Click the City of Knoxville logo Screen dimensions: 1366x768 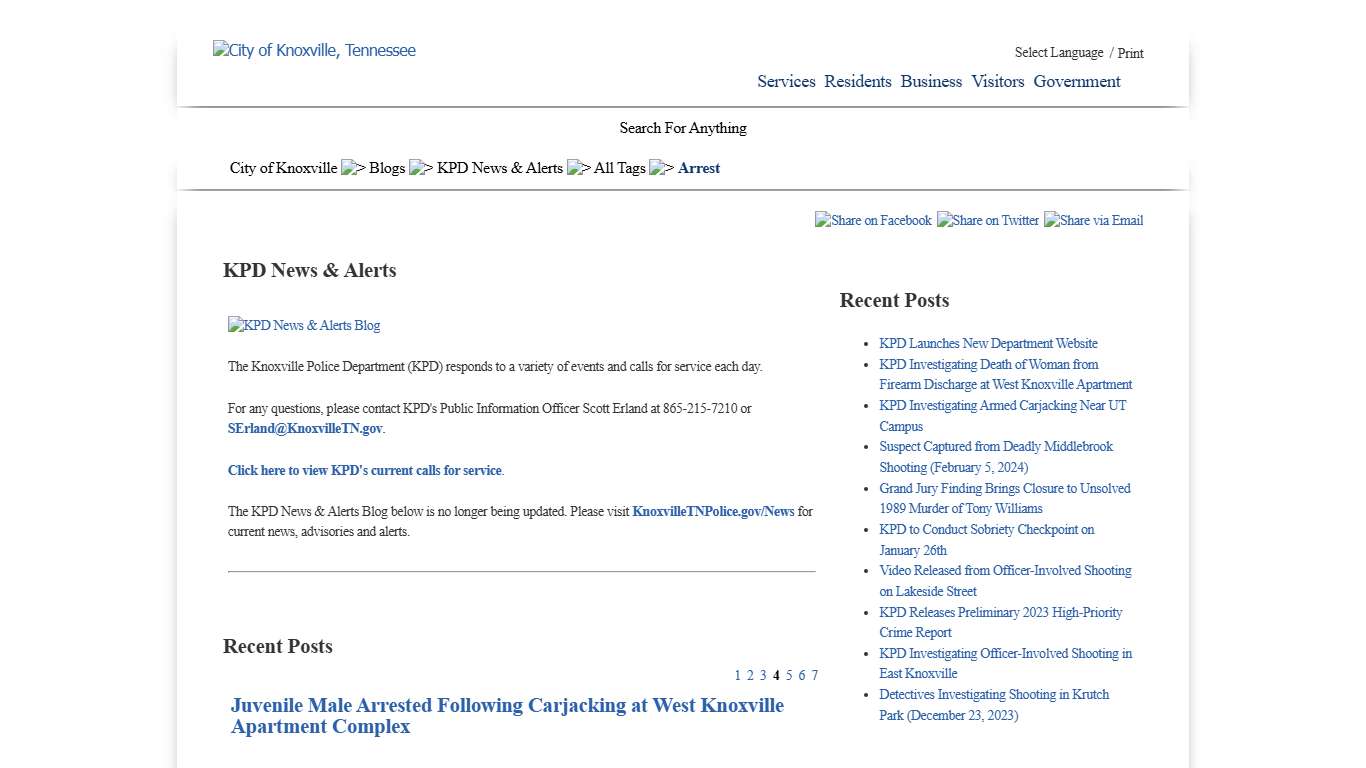313,50
